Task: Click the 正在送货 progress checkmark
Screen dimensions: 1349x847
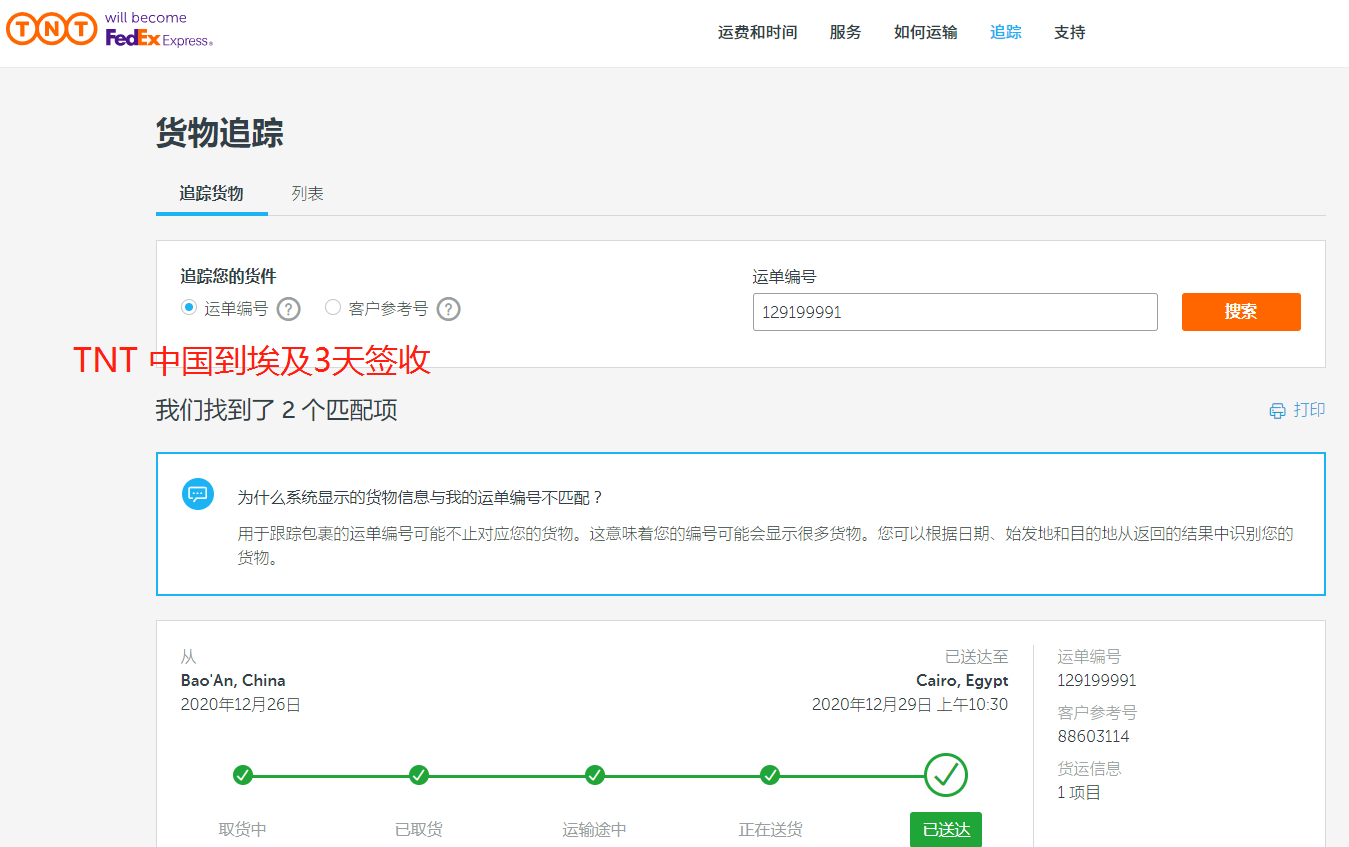Action: click(x=770, y=775)
